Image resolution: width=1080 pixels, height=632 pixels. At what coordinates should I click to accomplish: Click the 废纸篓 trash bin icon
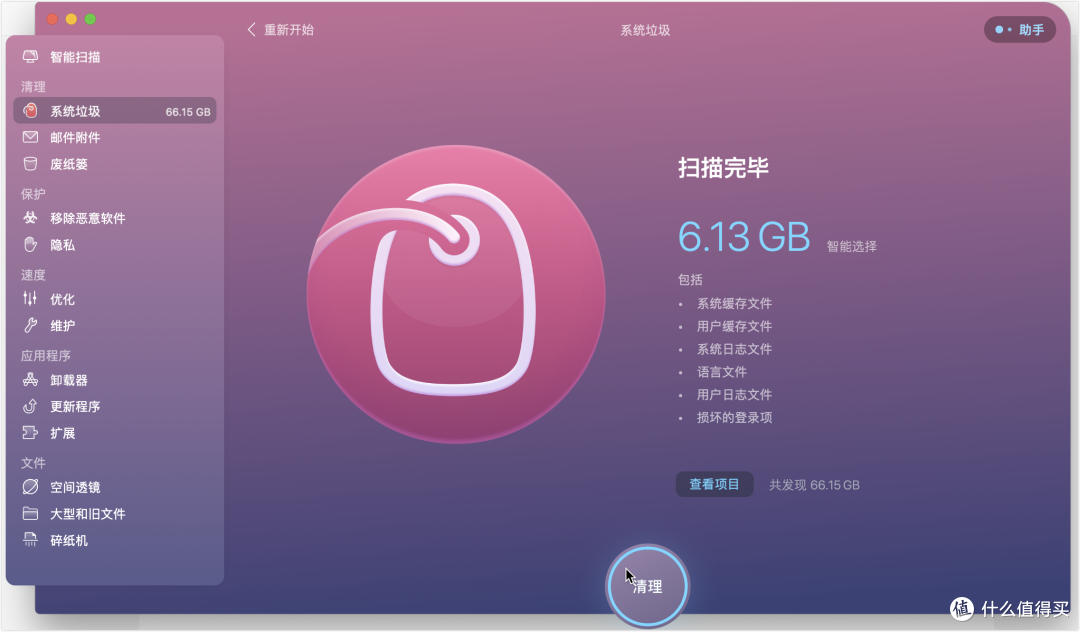point(30,164)
